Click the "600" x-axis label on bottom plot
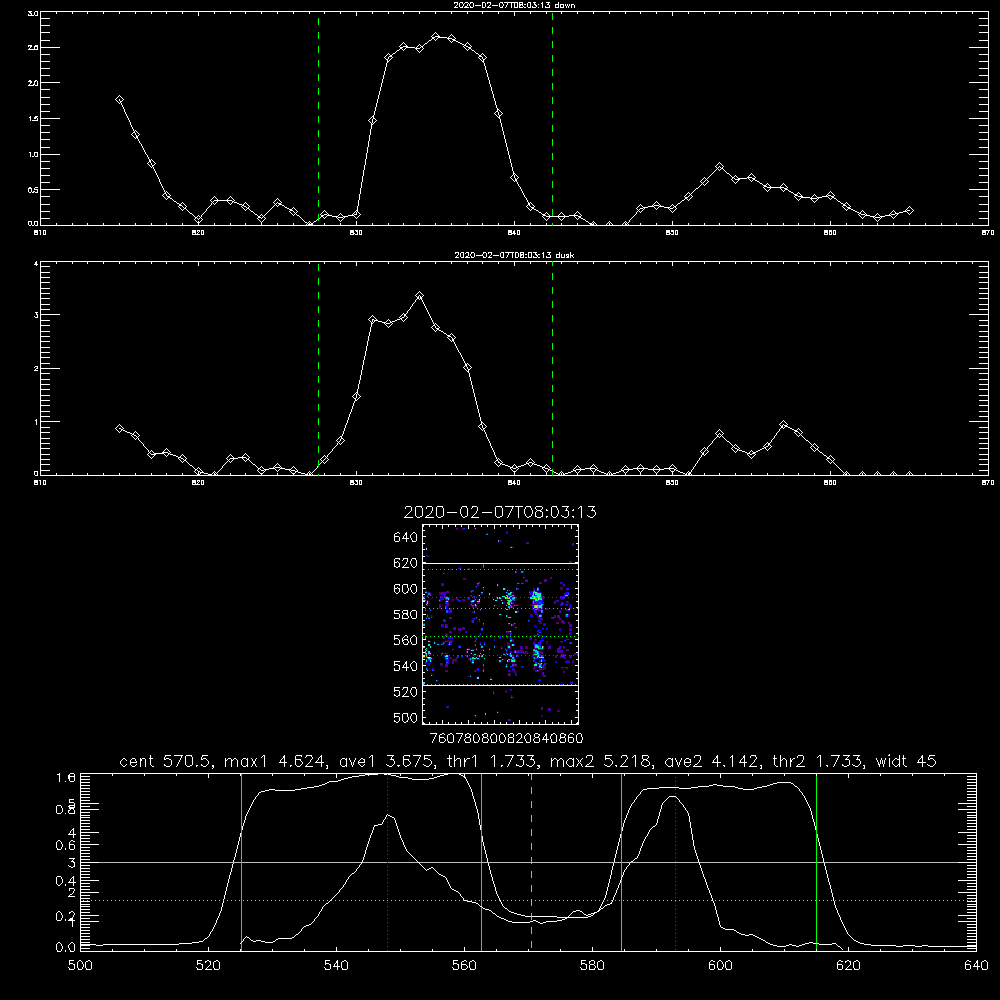The image size is (1000, 1000). pos(721,966)
